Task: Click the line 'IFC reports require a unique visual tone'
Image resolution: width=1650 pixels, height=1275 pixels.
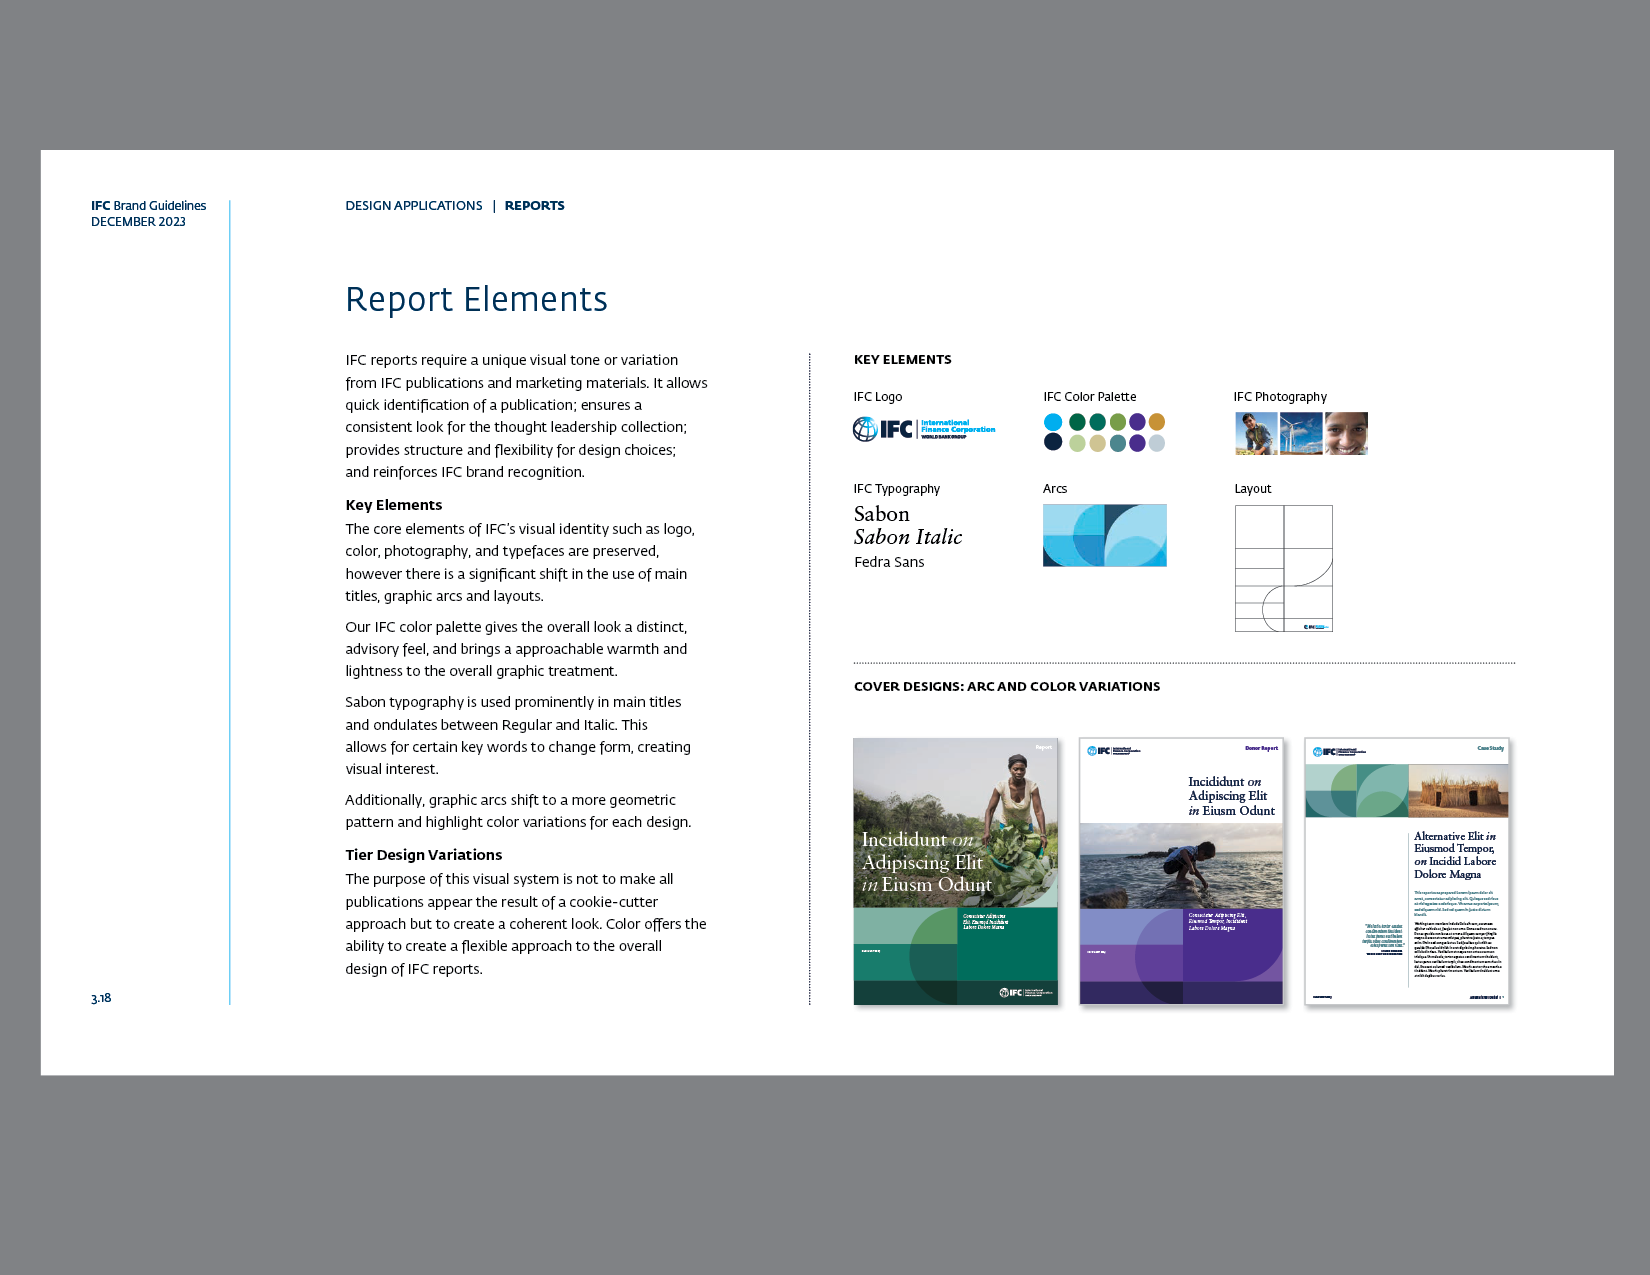Action: click(x=511, y=360)
